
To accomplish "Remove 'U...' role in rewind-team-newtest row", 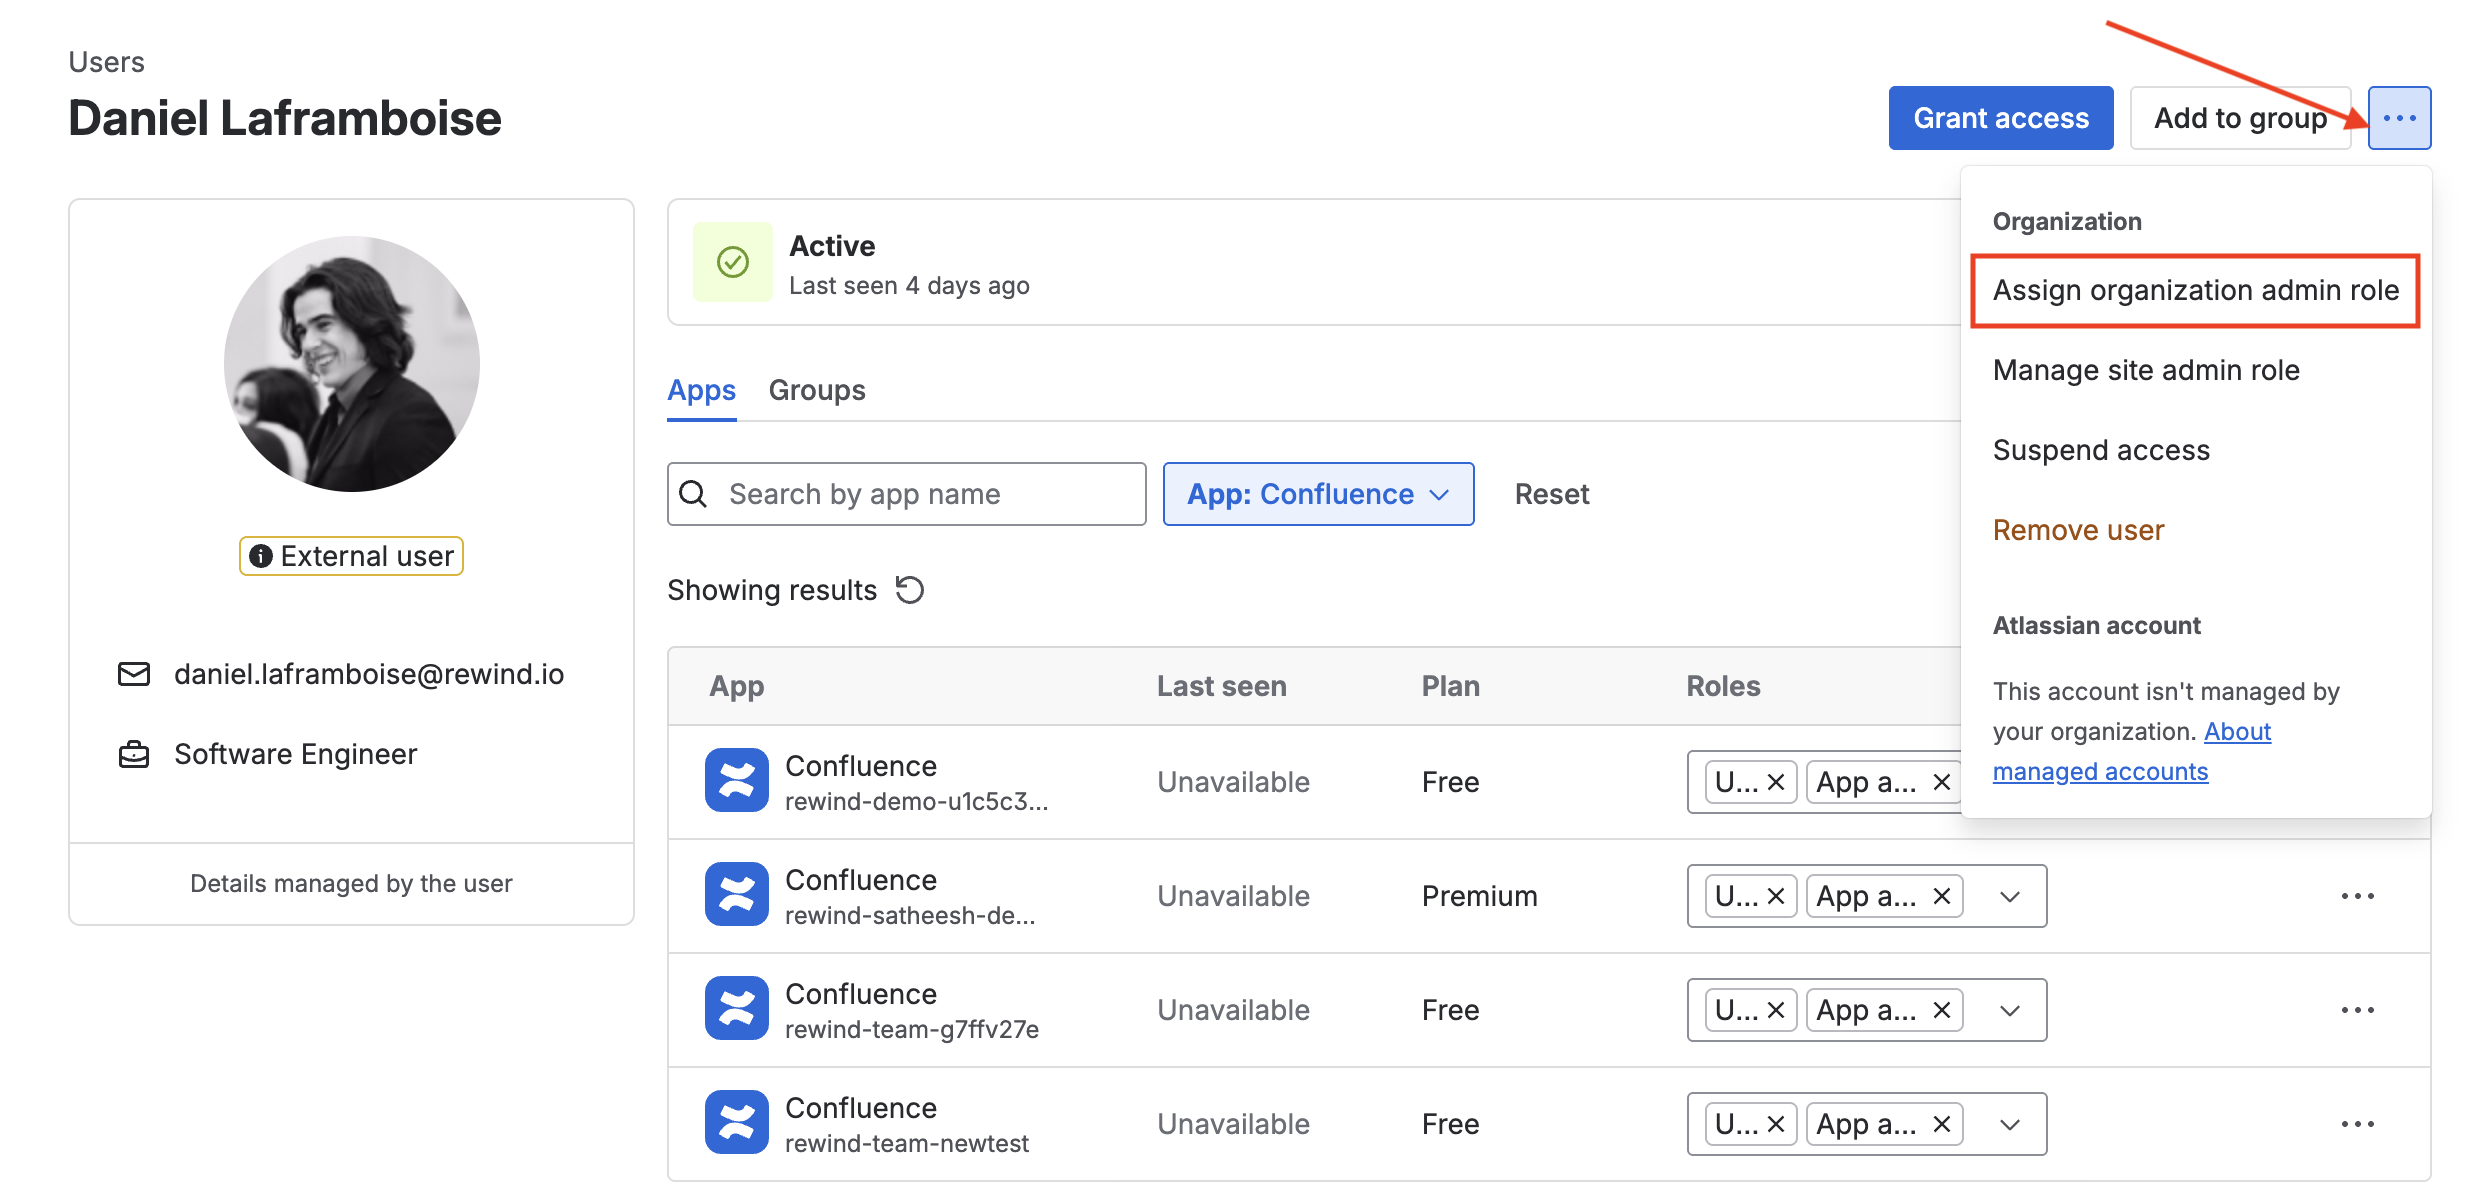I will 1776,1124.
